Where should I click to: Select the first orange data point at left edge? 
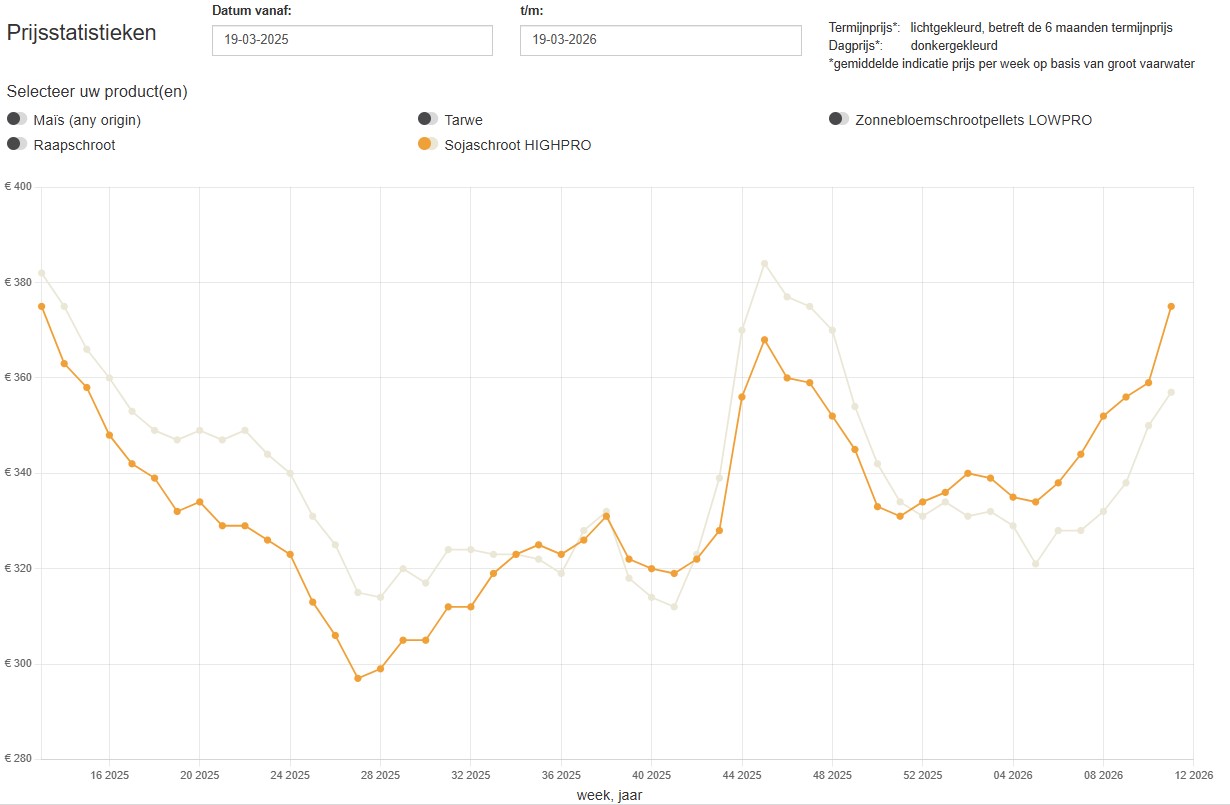point(41,307)
